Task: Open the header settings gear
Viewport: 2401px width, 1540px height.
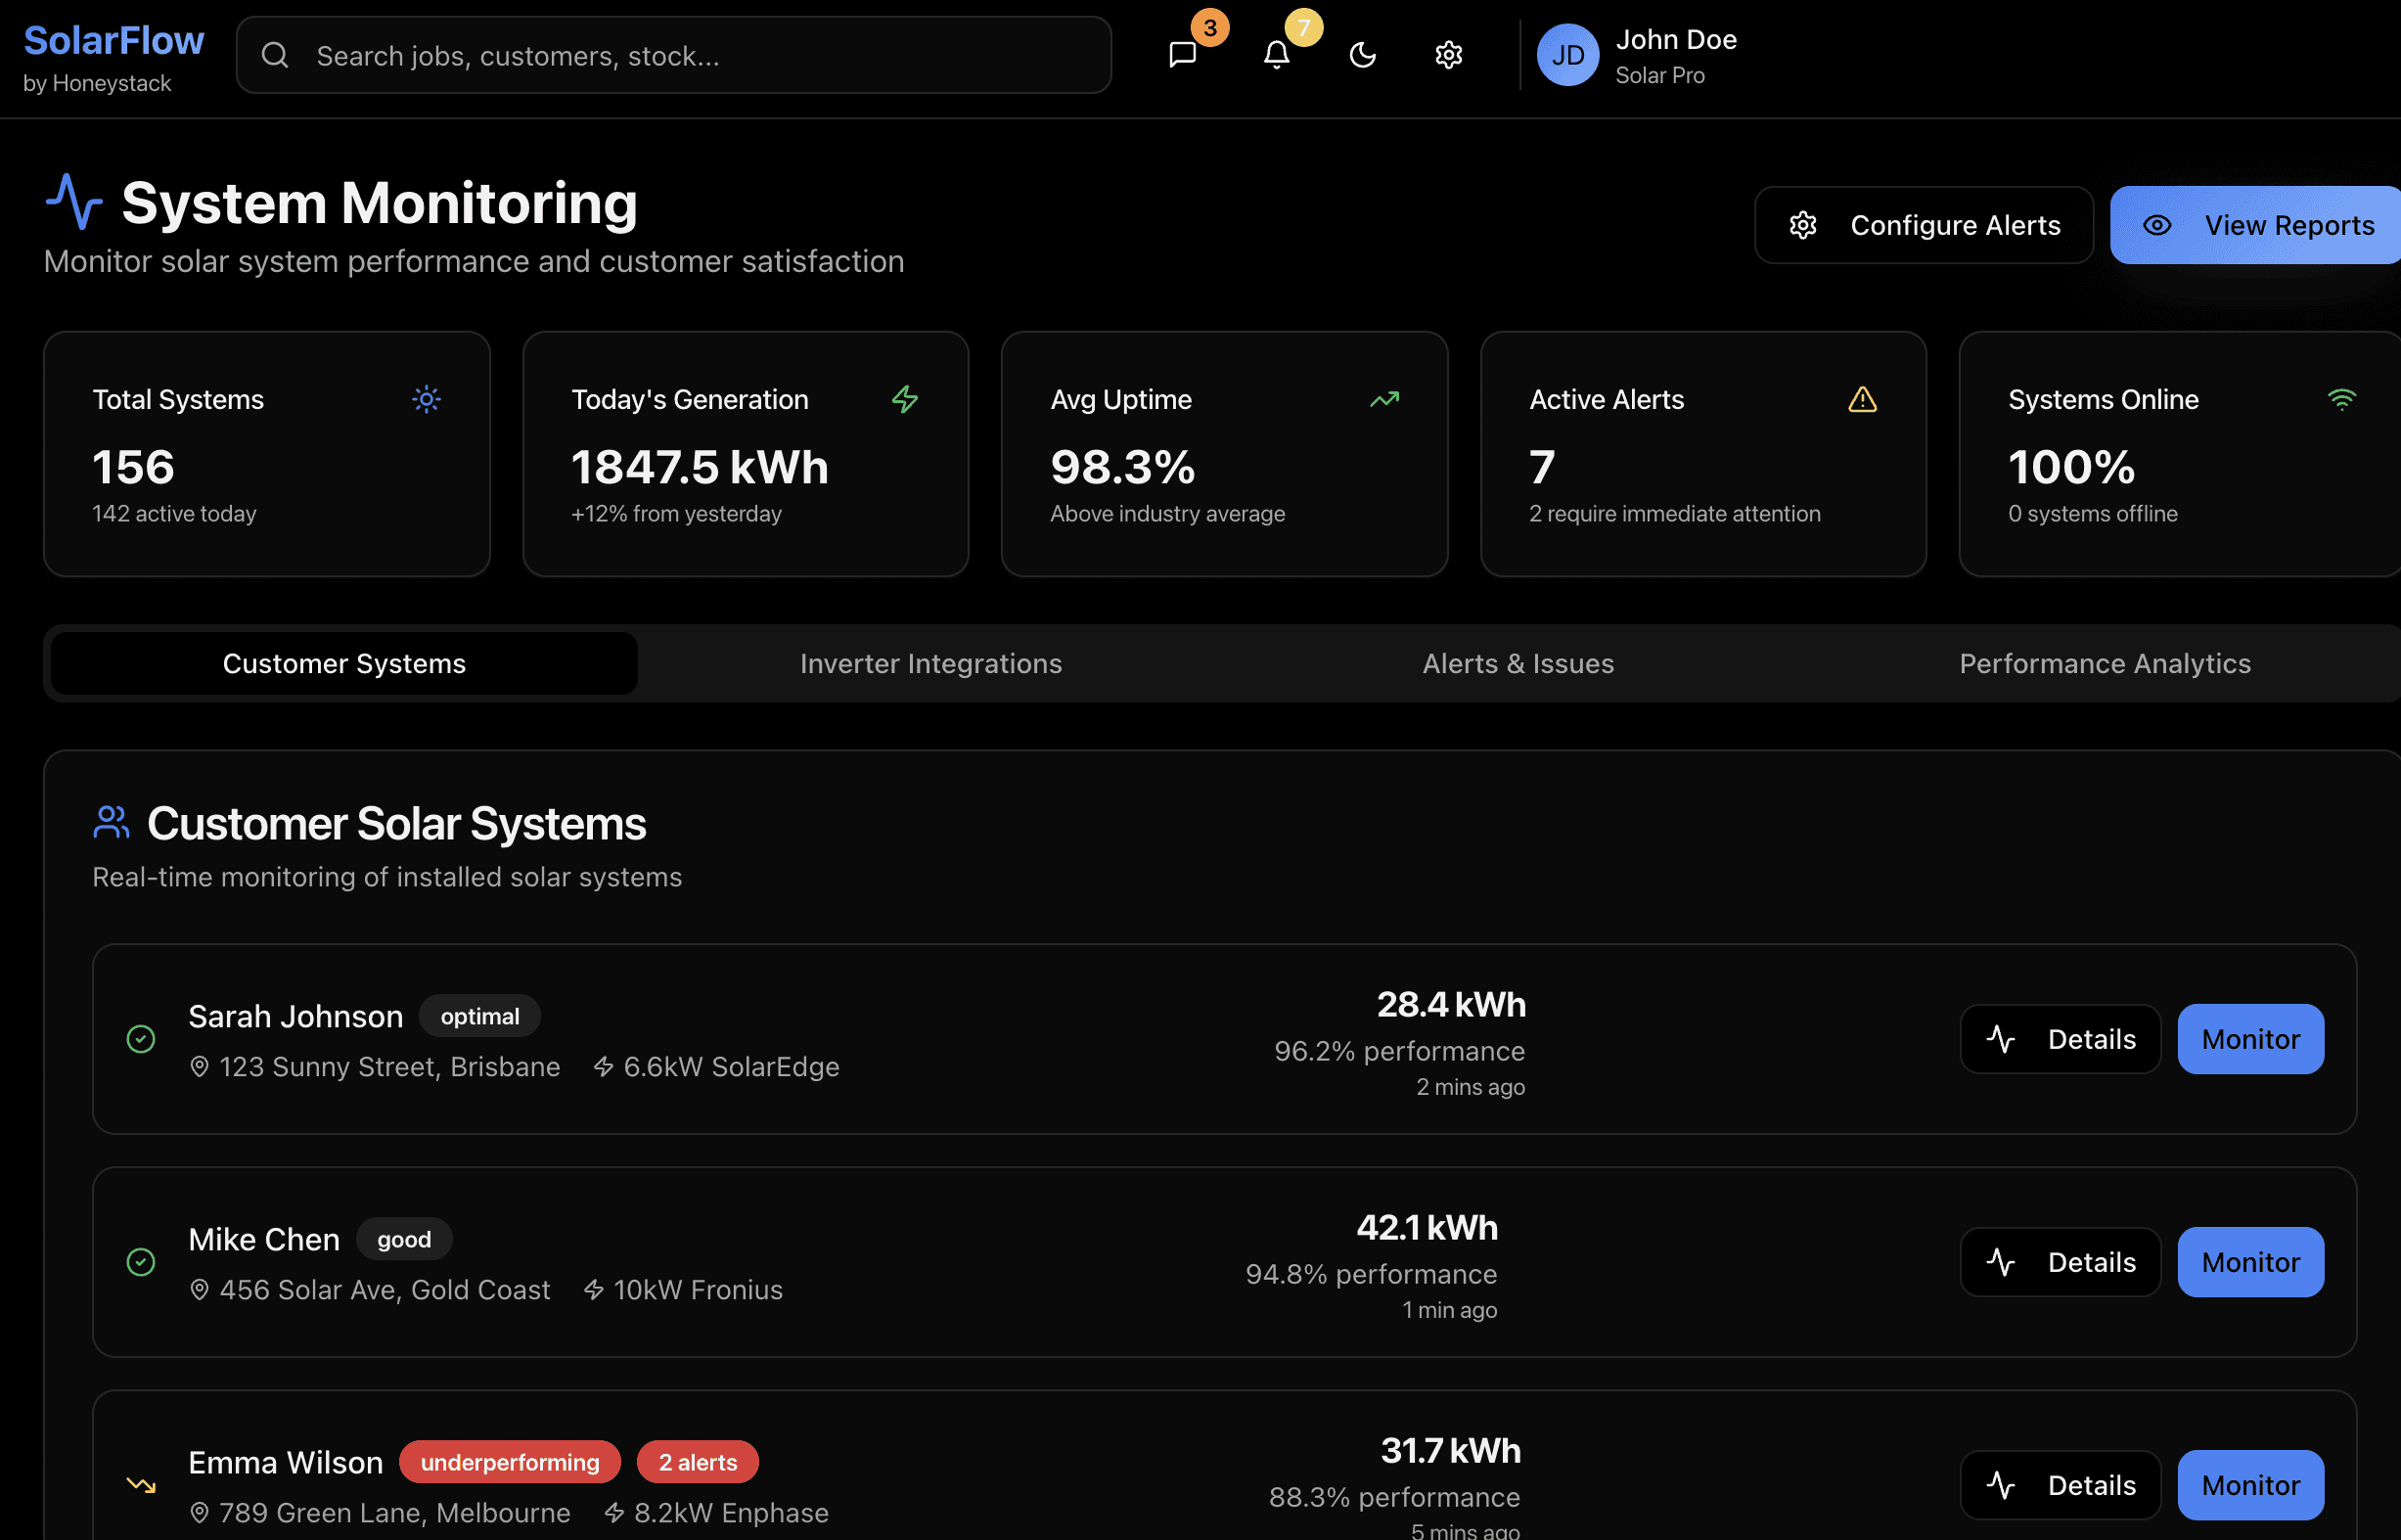Action: point(1448,54)
